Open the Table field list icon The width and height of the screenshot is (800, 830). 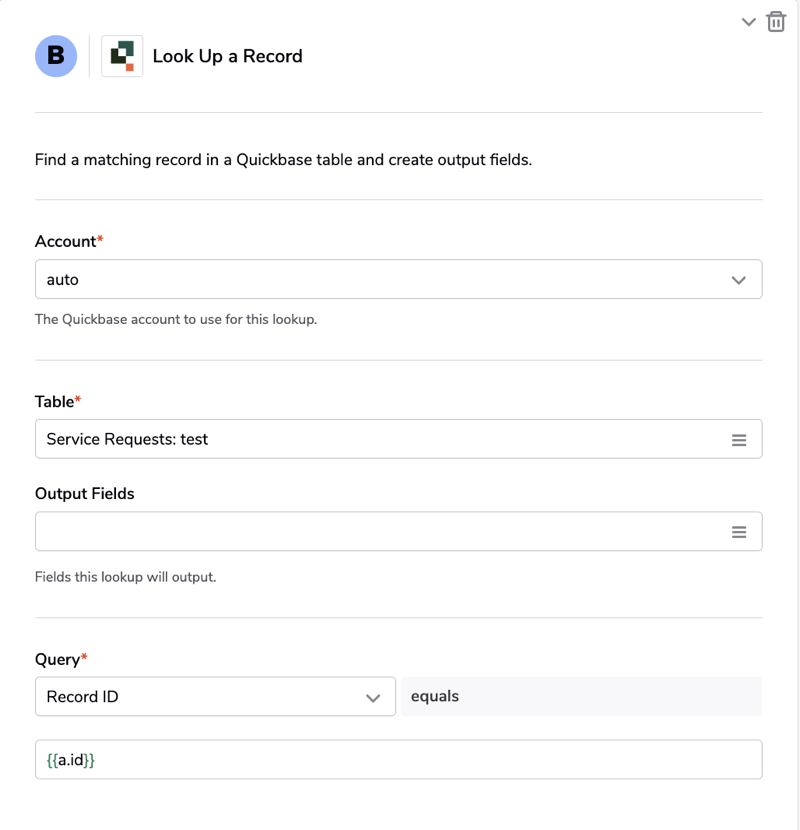[x=739, y=440]
